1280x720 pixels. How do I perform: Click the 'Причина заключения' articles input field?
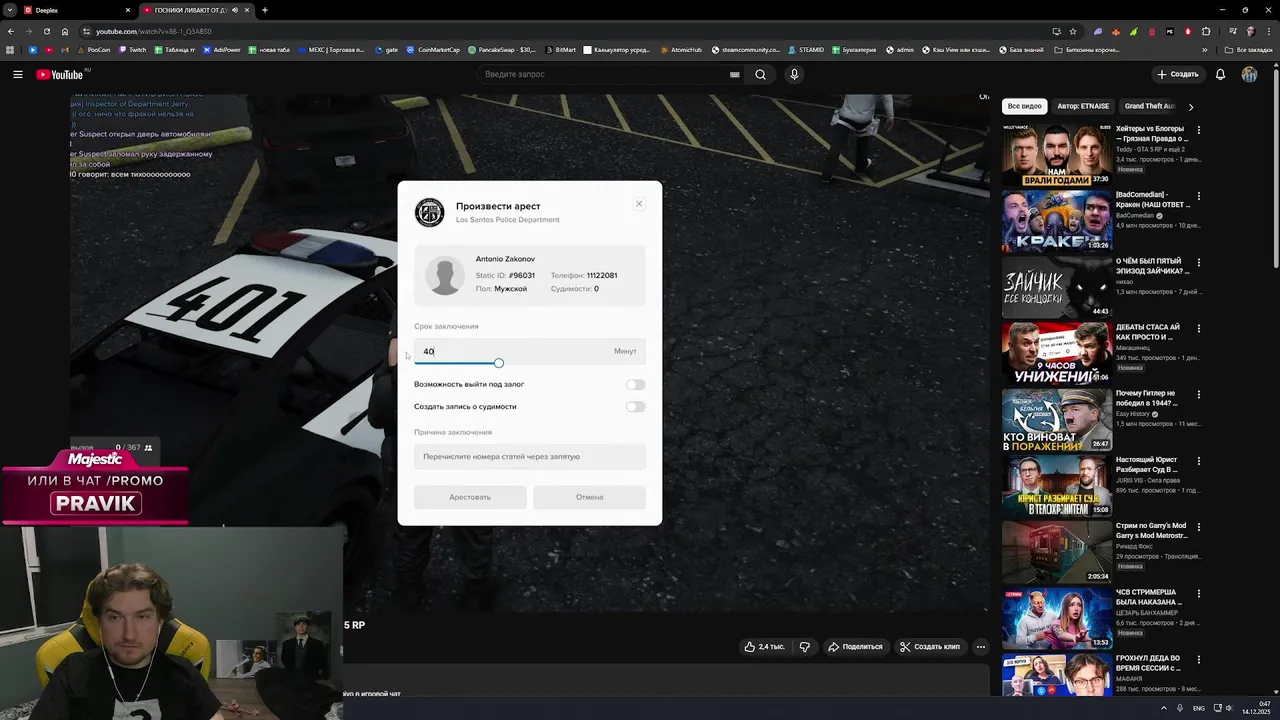530,457
